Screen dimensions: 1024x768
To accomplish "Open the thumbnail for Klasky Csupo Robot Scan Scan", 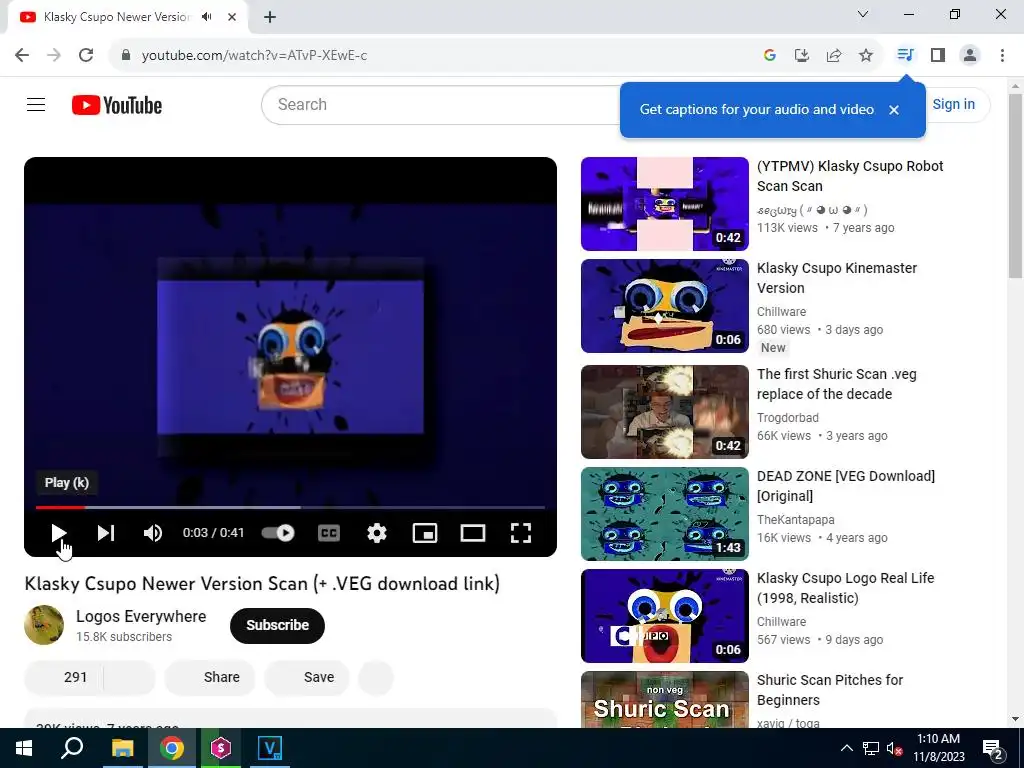I will coord(665,204).
